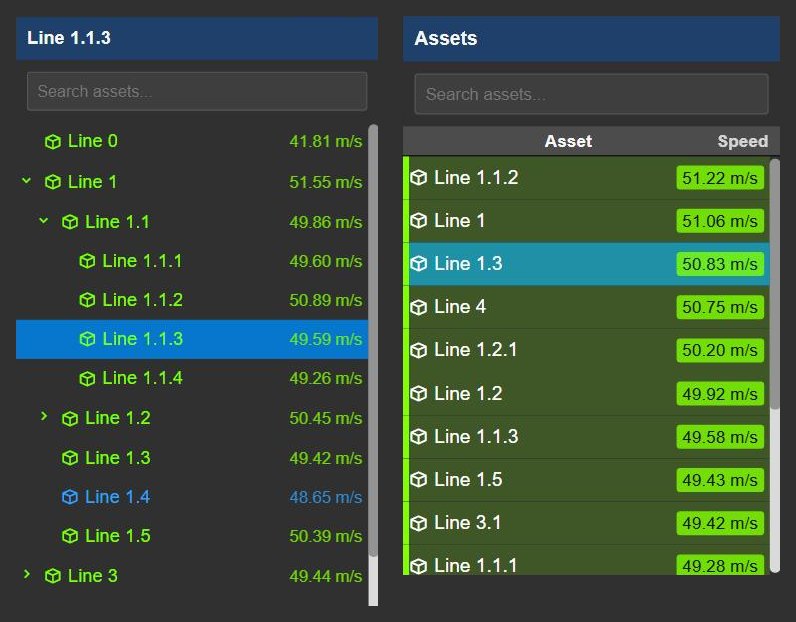Click the cube icon next to Line 3 in tree
The height and width of the screenshot is (622, 796).
pos(53,576)
